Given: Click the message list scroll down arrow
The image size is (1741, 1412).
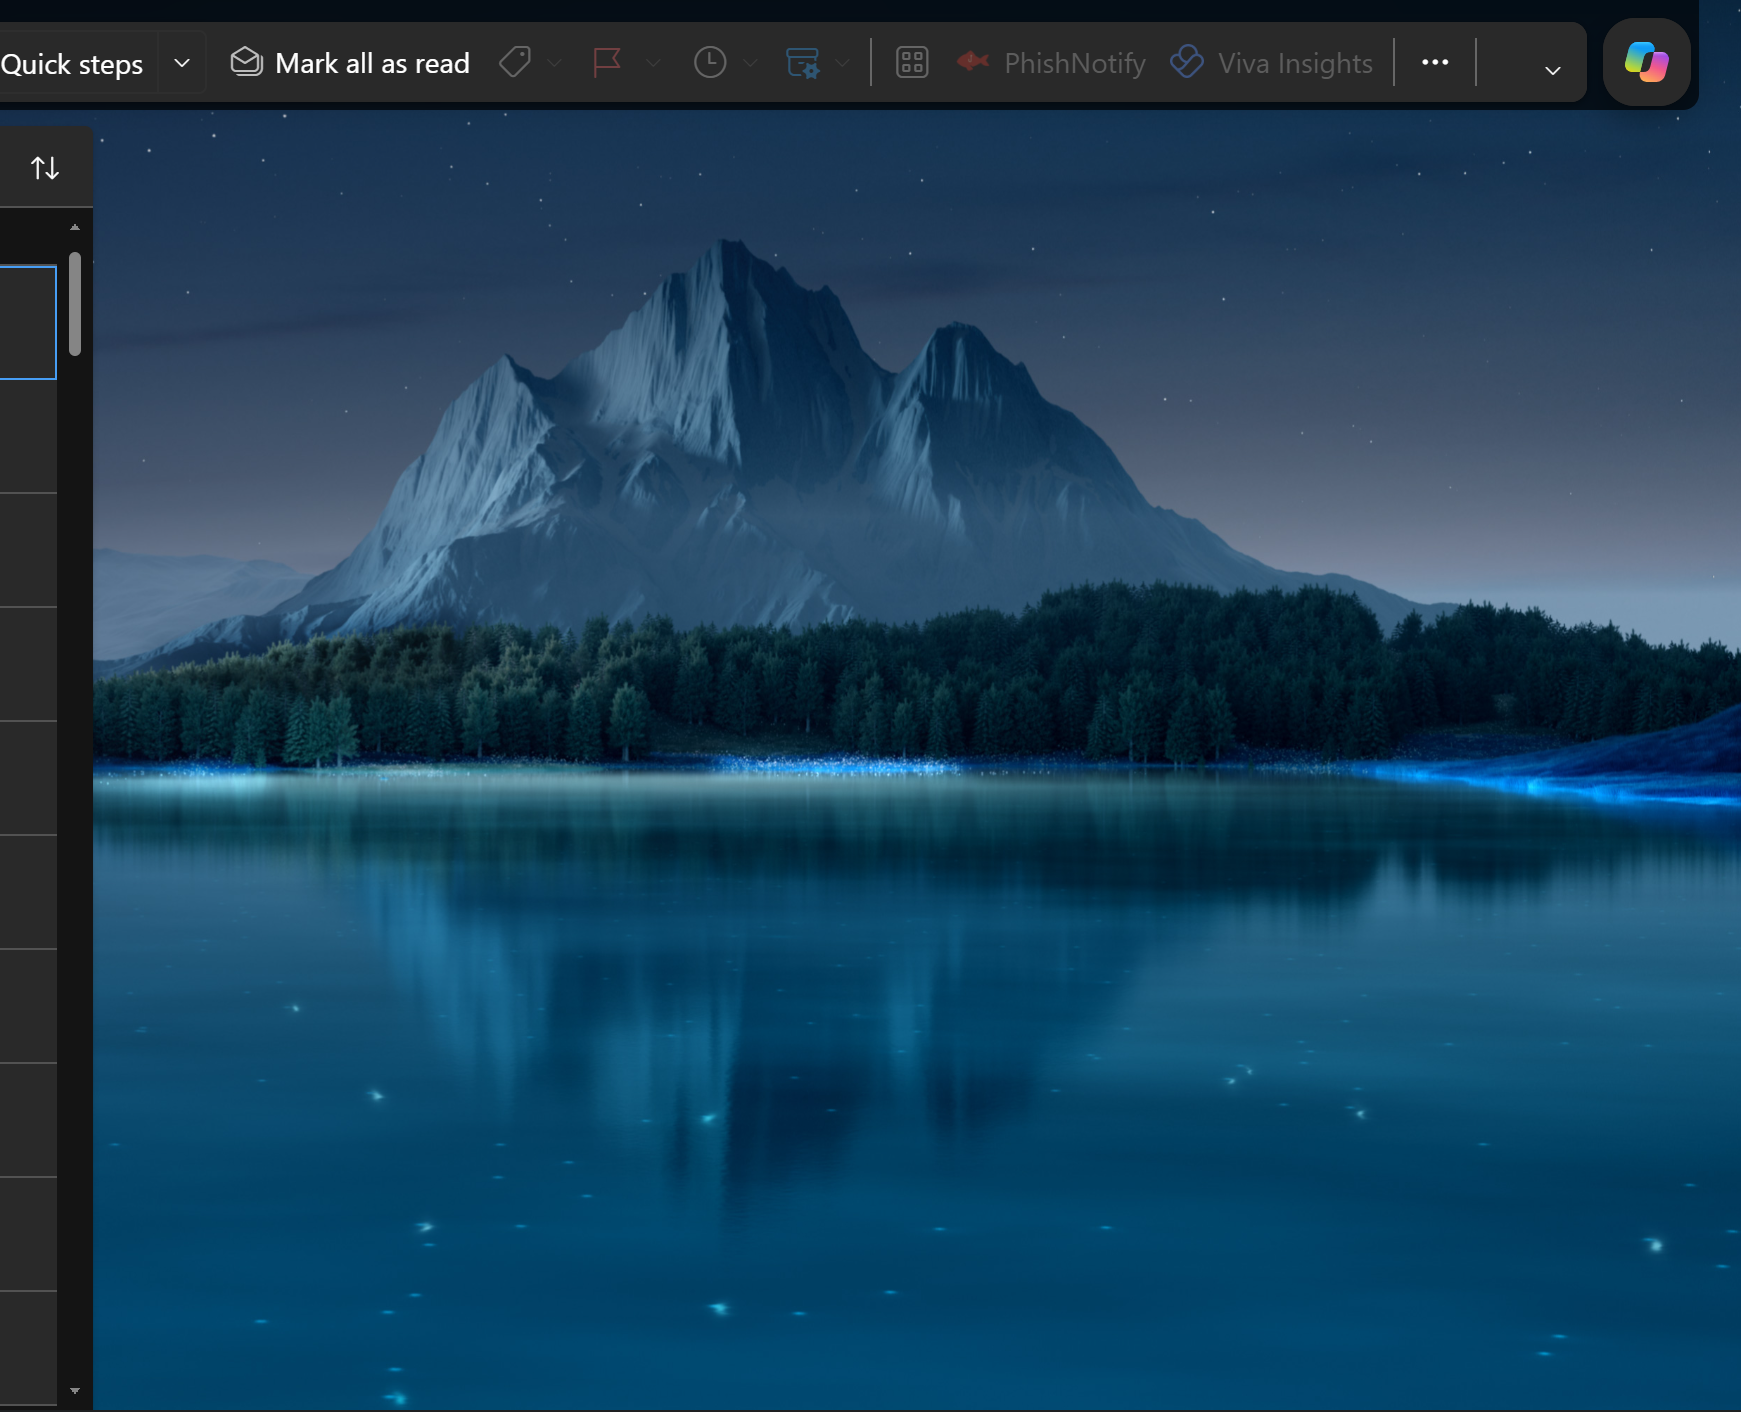Looking at the screenshot, I should coord(75,1390).
